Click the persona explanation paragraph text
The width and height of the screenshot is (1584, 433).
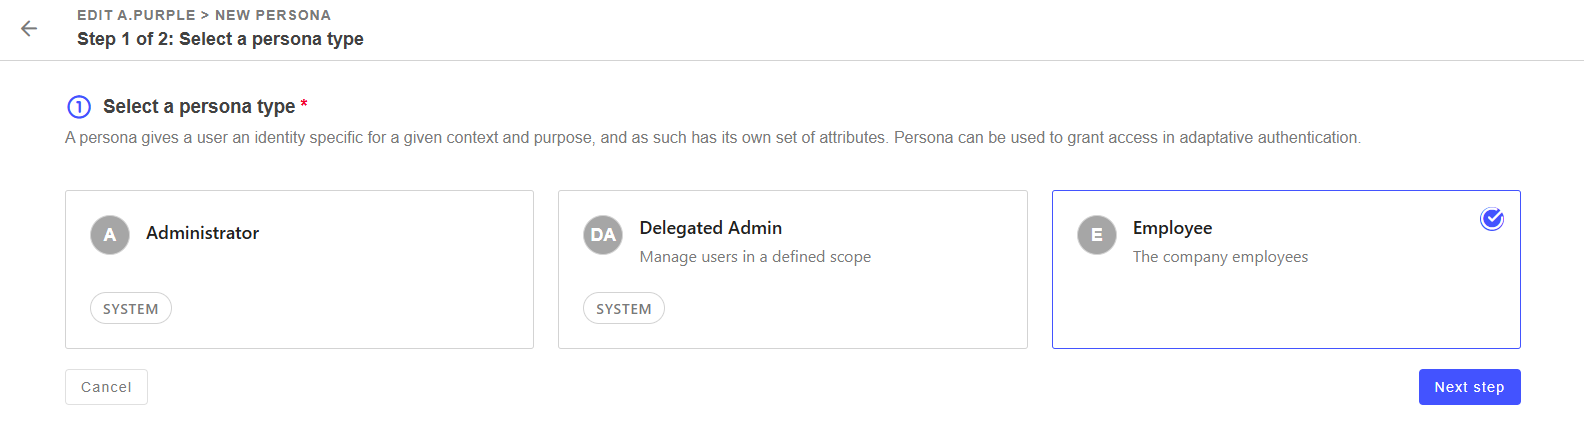pos(712,138)
